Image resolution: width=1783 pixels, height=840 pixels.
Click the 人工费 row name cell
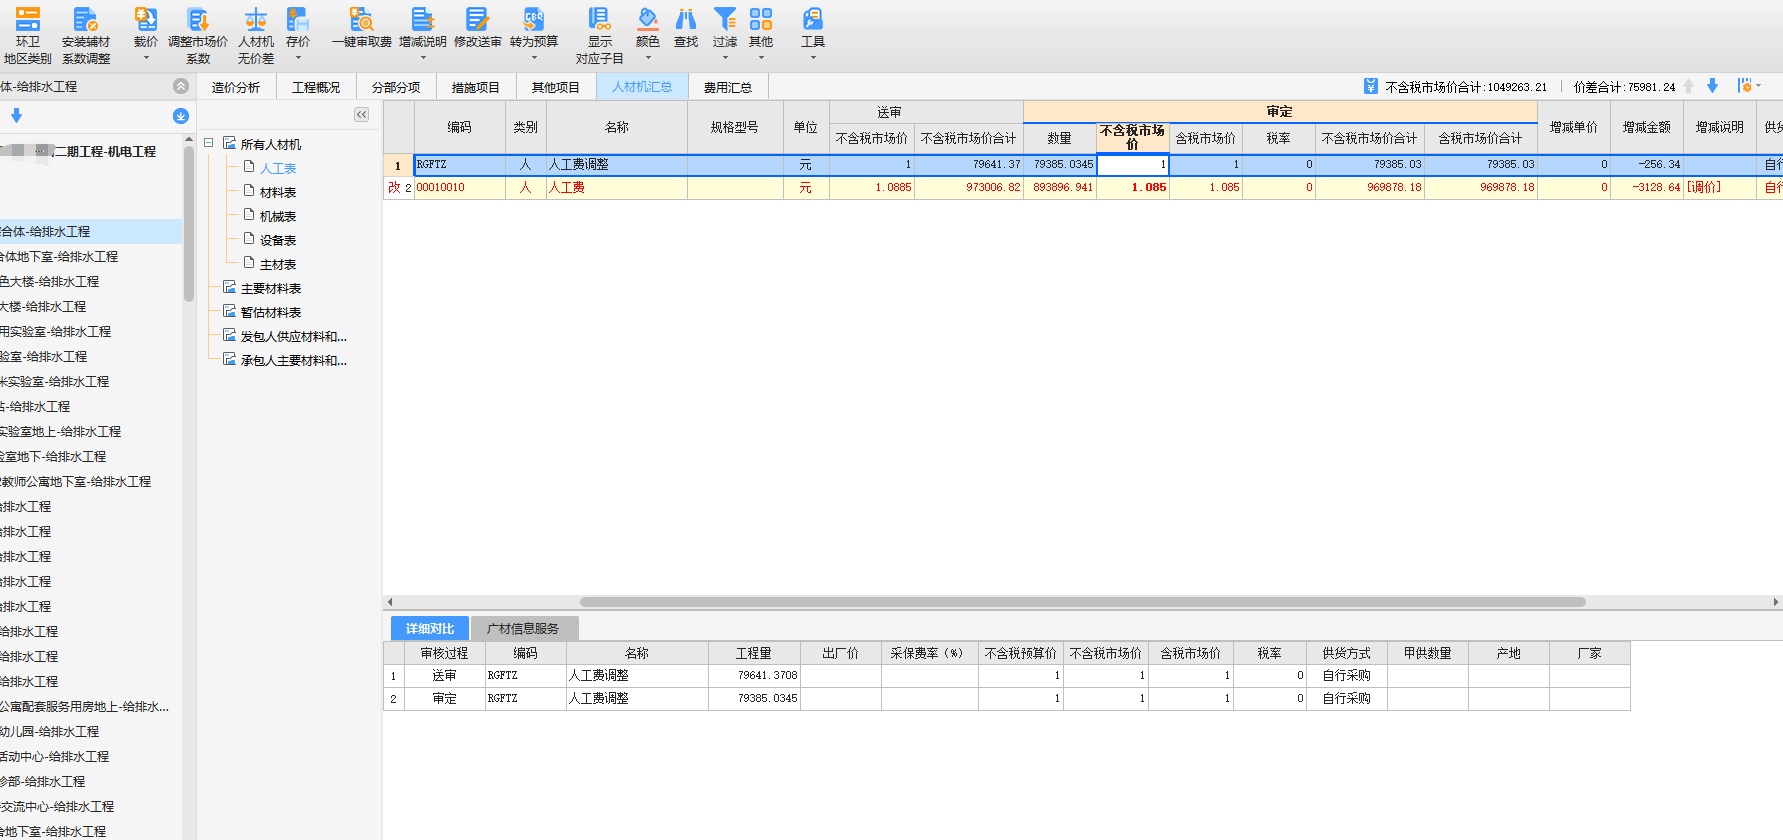pyautogui.click(x=616, y=187)
